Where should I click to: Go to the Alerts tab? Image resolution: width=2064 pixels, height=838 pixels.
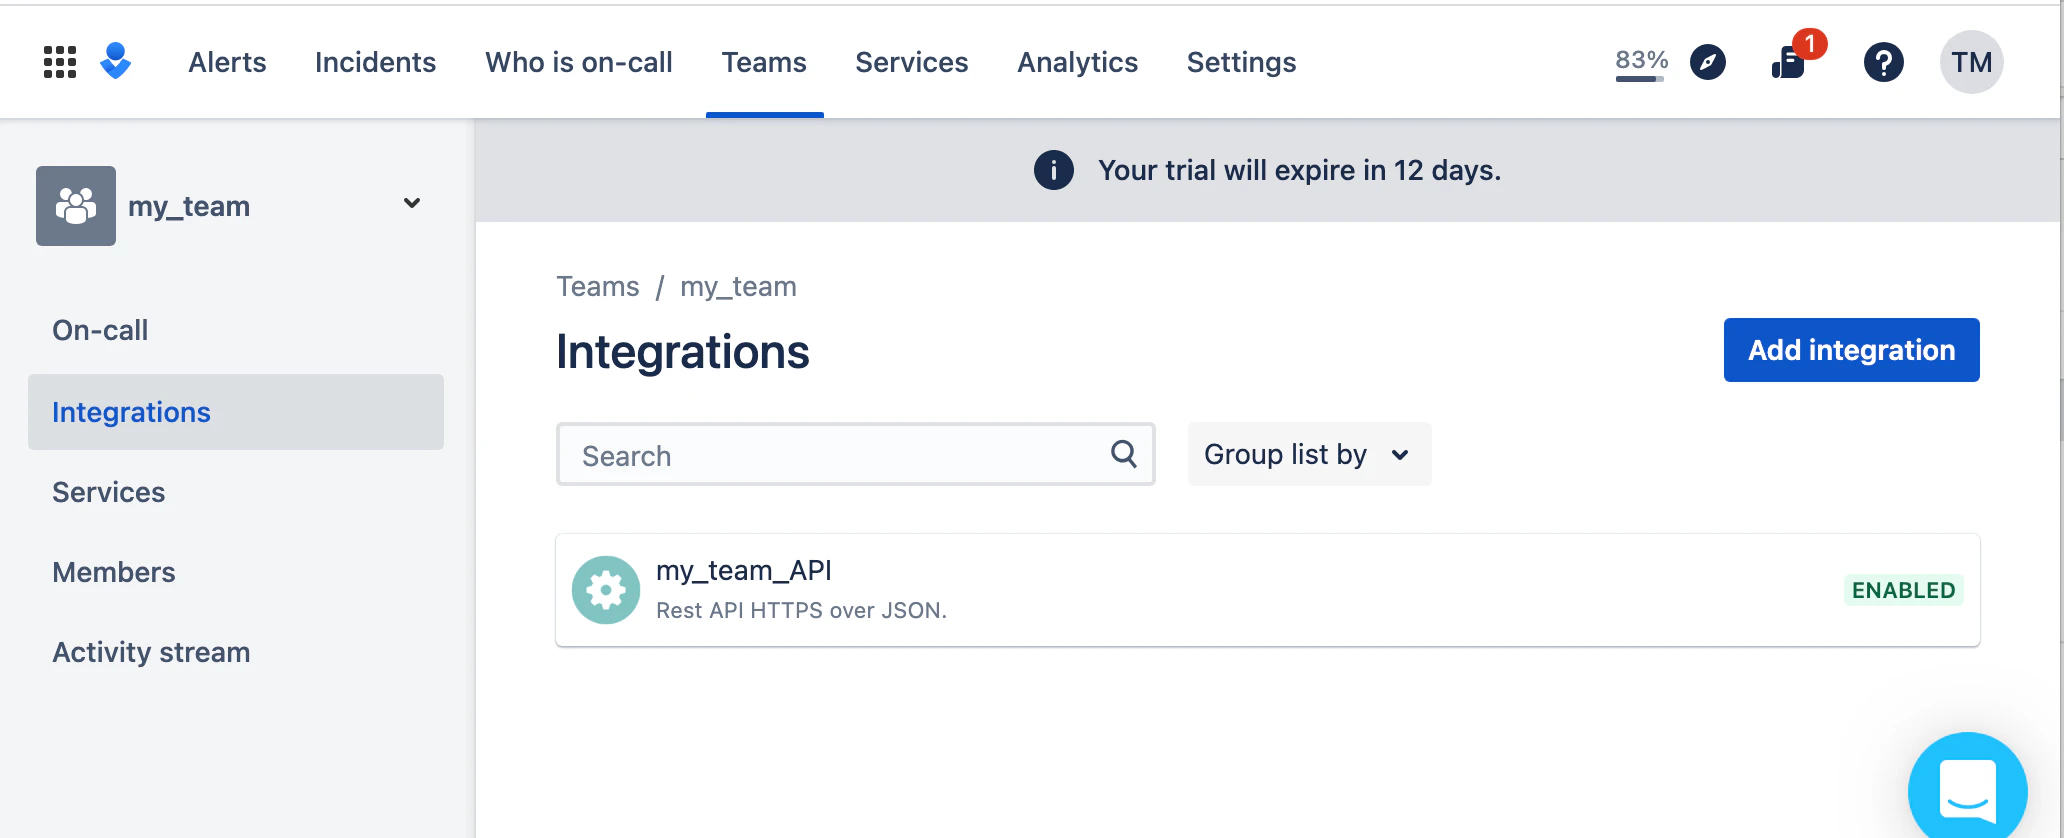tap(227, 62)
